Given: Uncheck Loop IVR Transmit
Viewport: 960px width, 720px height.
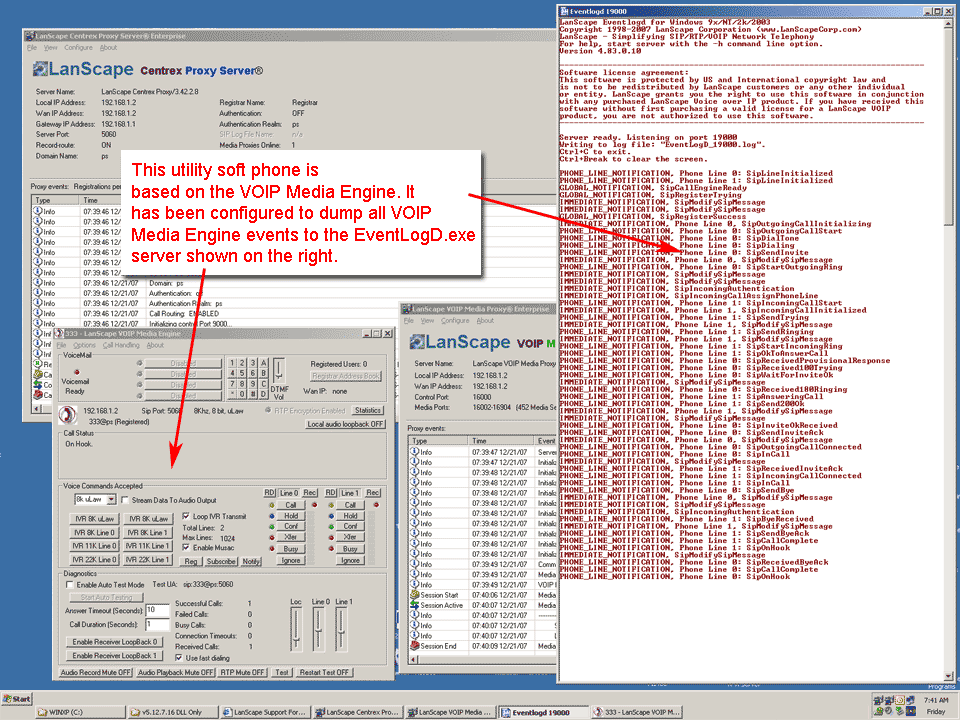Looking at the screenshot, I should pos(186,516).
